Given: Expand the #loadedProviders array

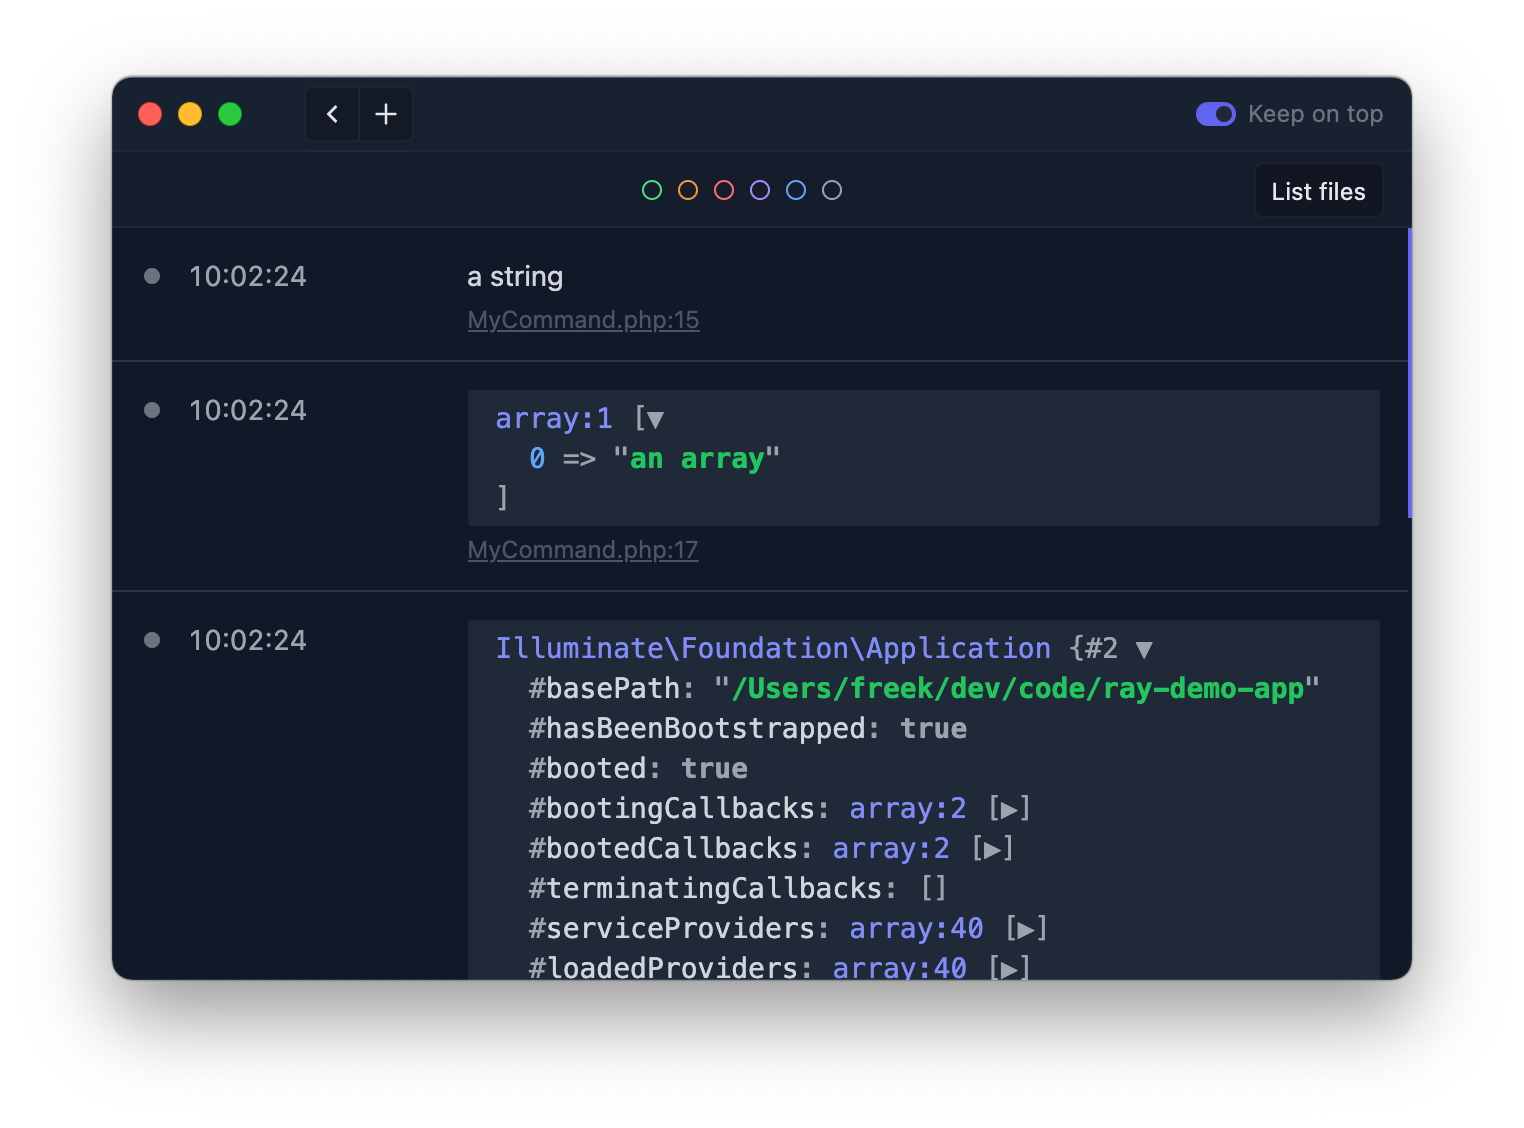Looking at the screenshot, I should pos(1009,969).
